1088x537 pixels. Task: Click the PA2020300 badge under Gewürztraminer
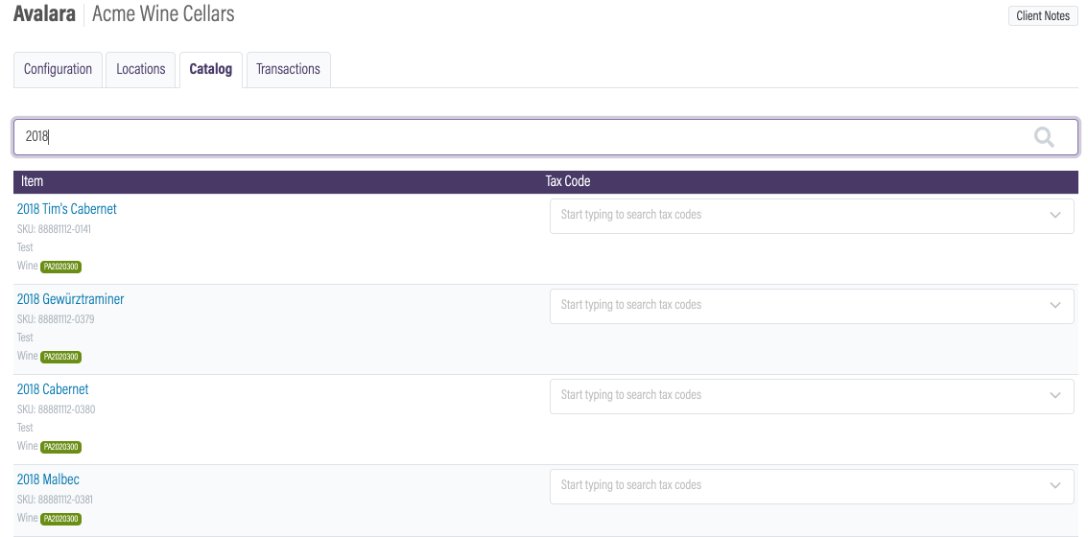tap(61, 357)
